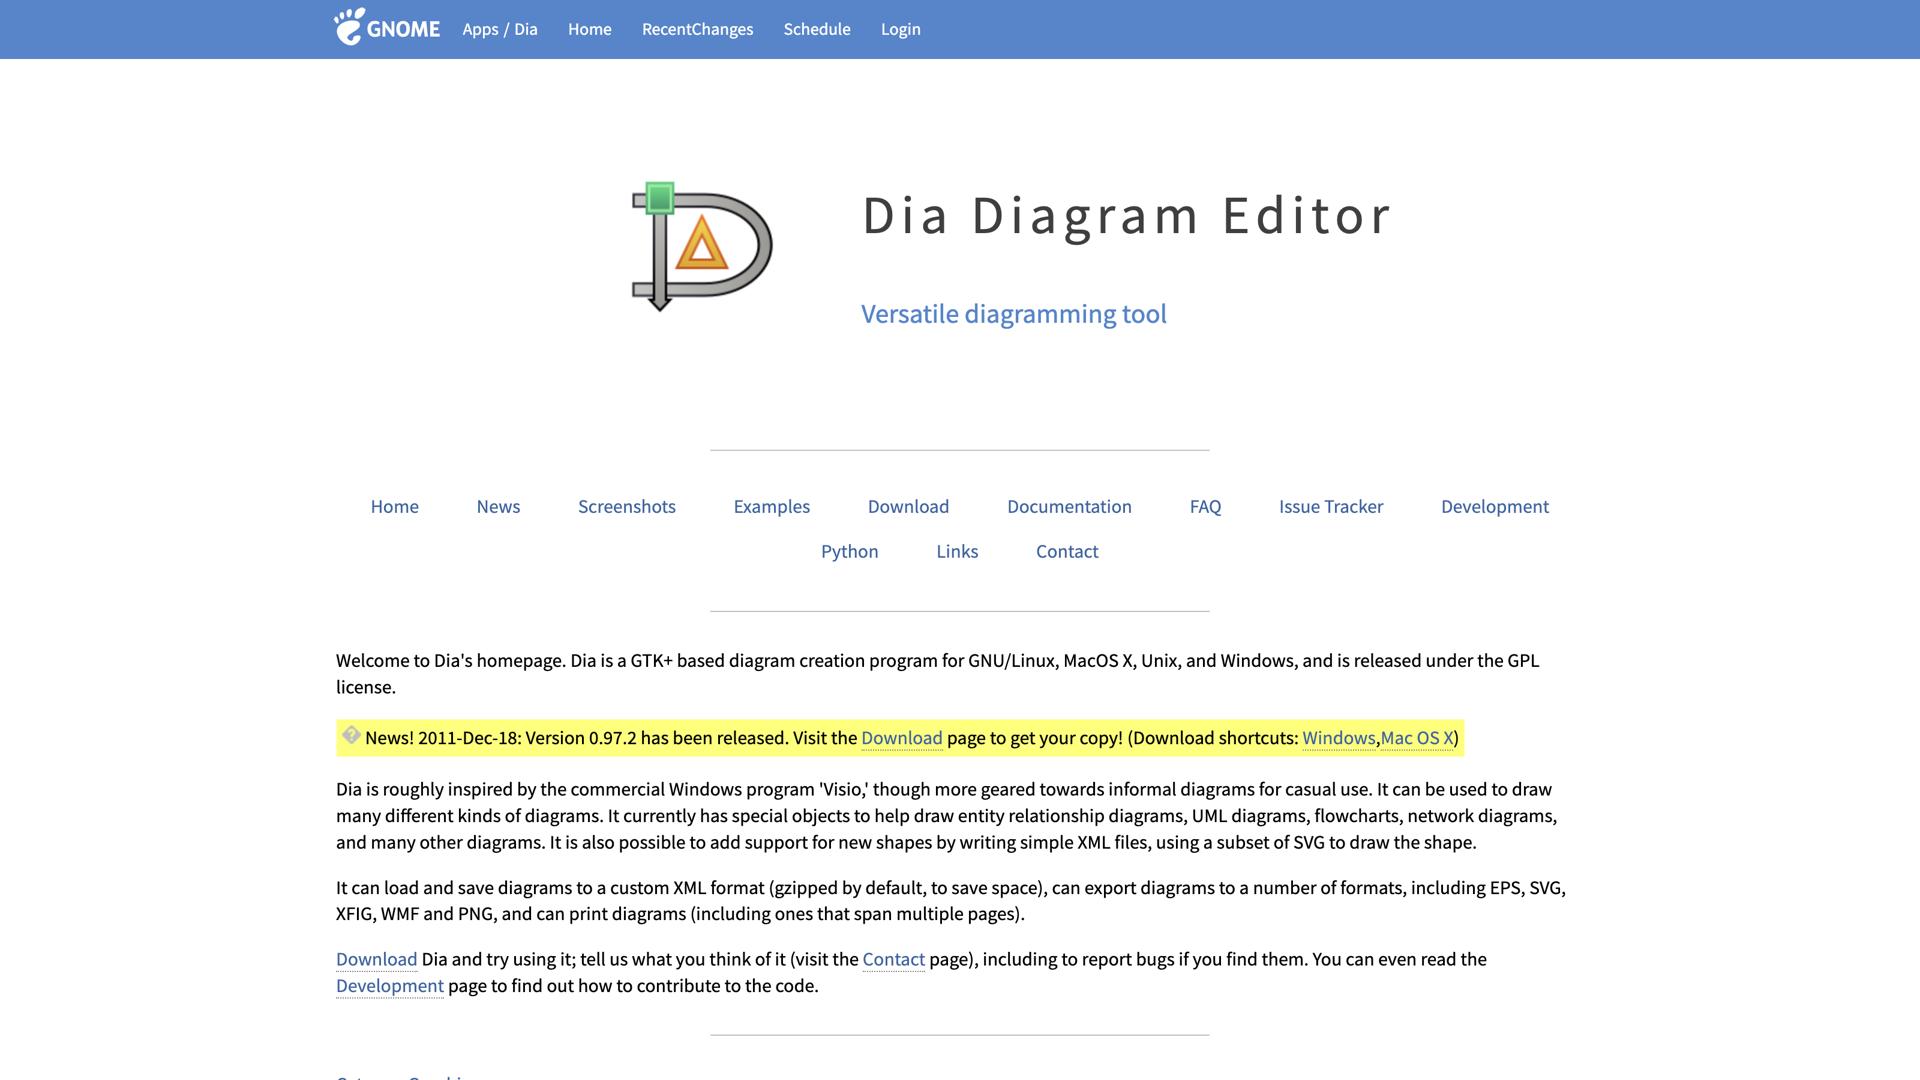Click Contact link in the paragraph text
Image resolution: width=1920 pixels, height=1080 pixels.
pos(893,959)
